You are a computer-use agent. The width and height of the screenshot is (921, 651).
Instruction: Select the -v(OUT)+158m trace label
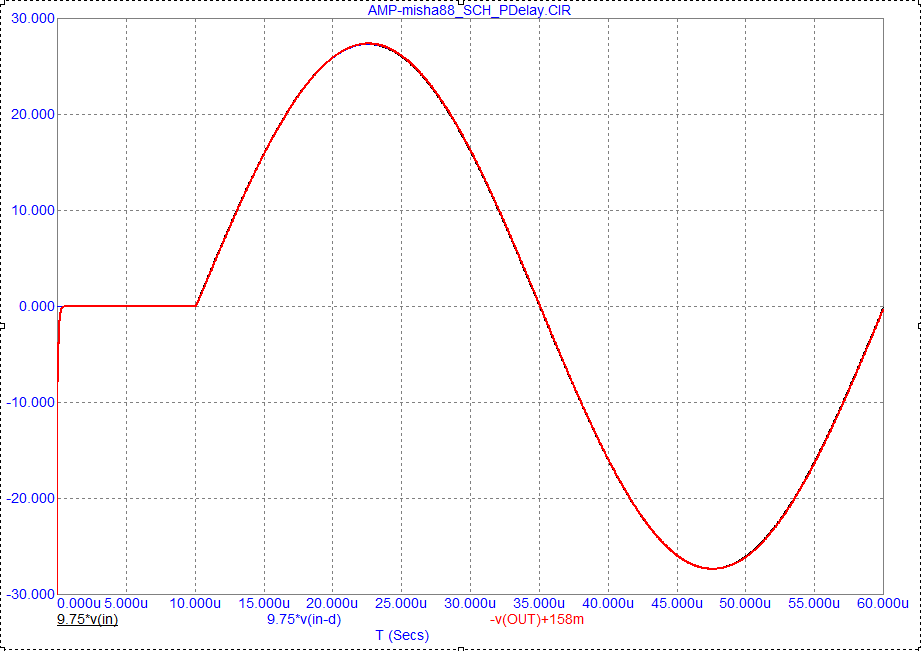(536, 619)
